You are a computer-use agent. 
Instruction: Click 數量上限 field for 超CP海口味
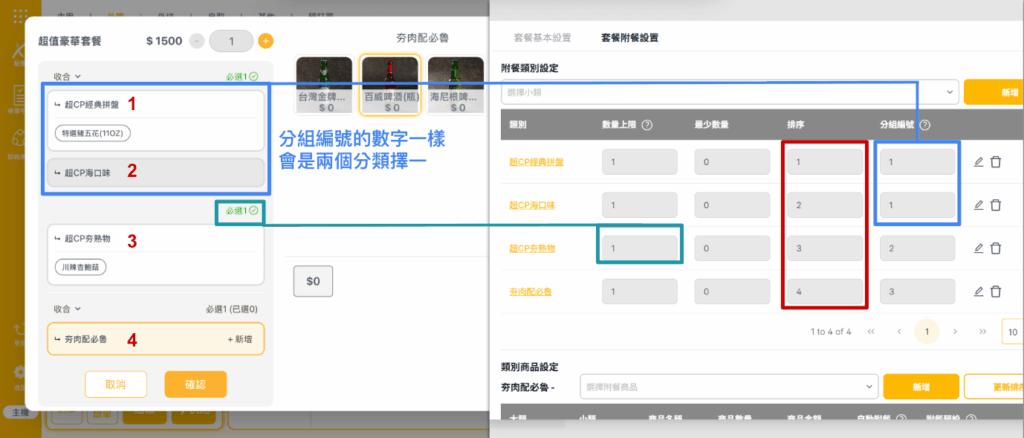click(x=639, y=205)
